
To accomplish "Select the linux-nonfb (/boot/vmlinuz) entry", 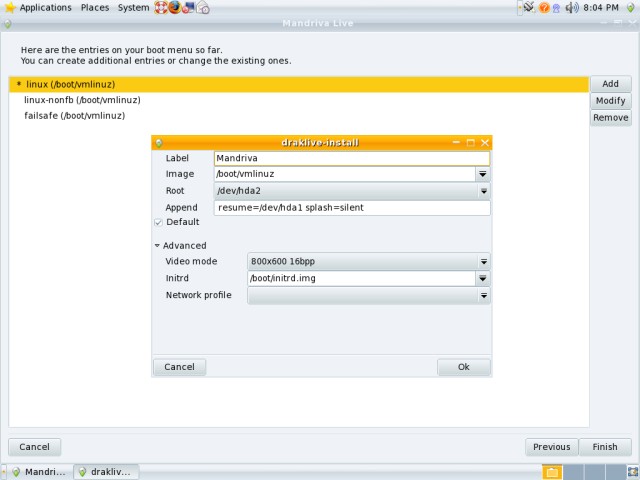I will pyautogui.click(x=299, y=100).
